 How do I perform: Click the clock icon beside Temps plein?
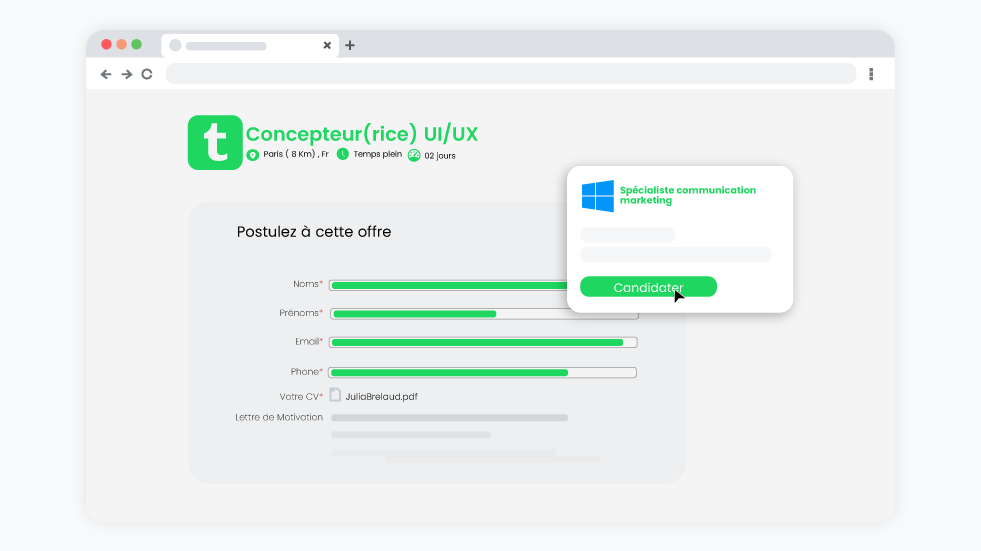click(x=343, y=154)
